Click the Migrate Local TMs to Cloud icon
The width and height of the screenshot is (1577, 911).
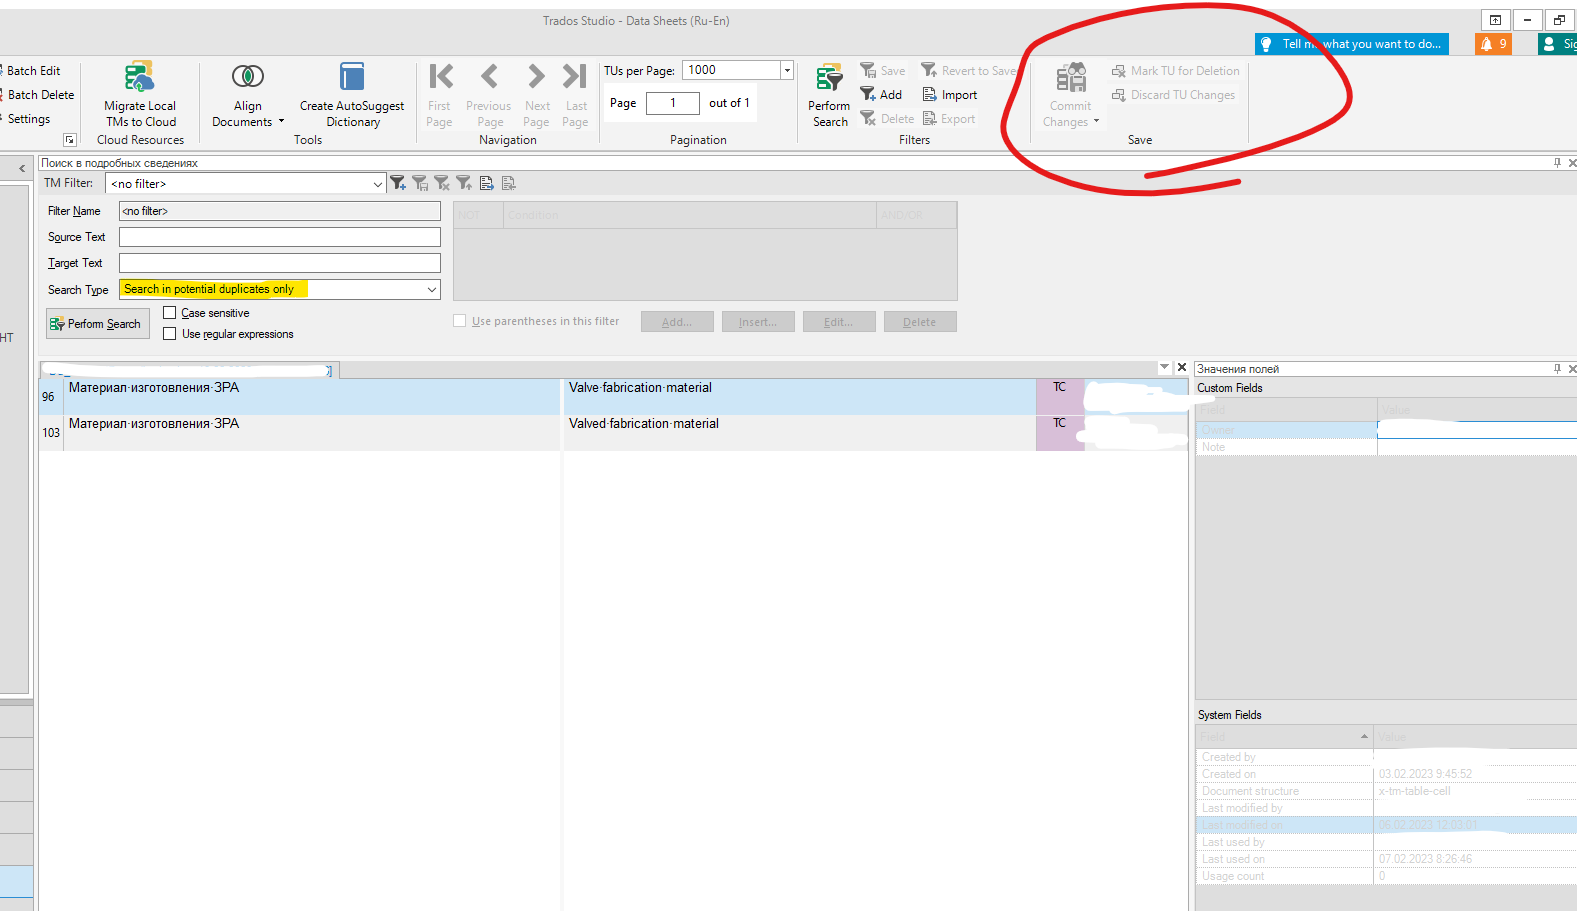[139, 77]
